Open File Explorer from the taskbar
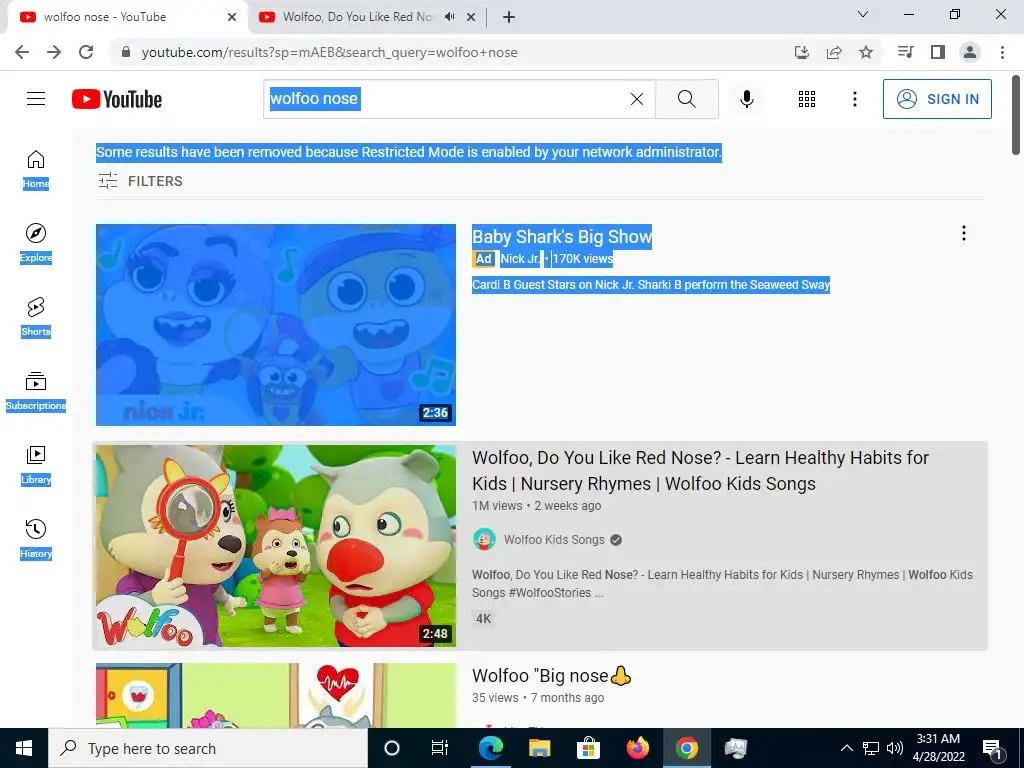This screenshot has width=1024, height=768. 539,748
